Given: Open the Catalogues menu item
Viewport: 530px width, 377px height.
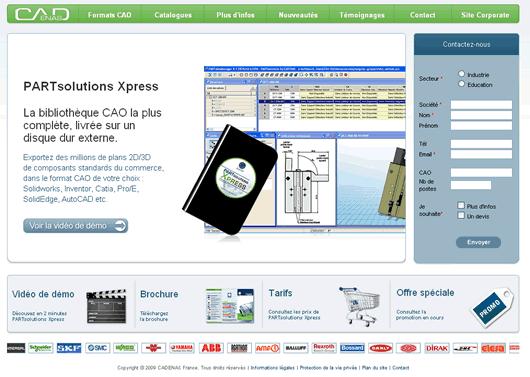Looking at the screenshot, I should (x=173, y=15).
